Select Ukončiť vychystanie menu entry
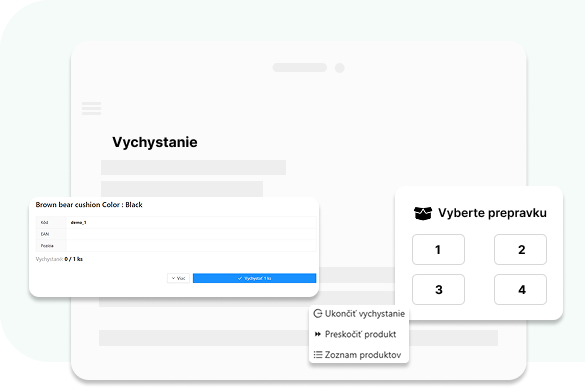 click(359, 314)
